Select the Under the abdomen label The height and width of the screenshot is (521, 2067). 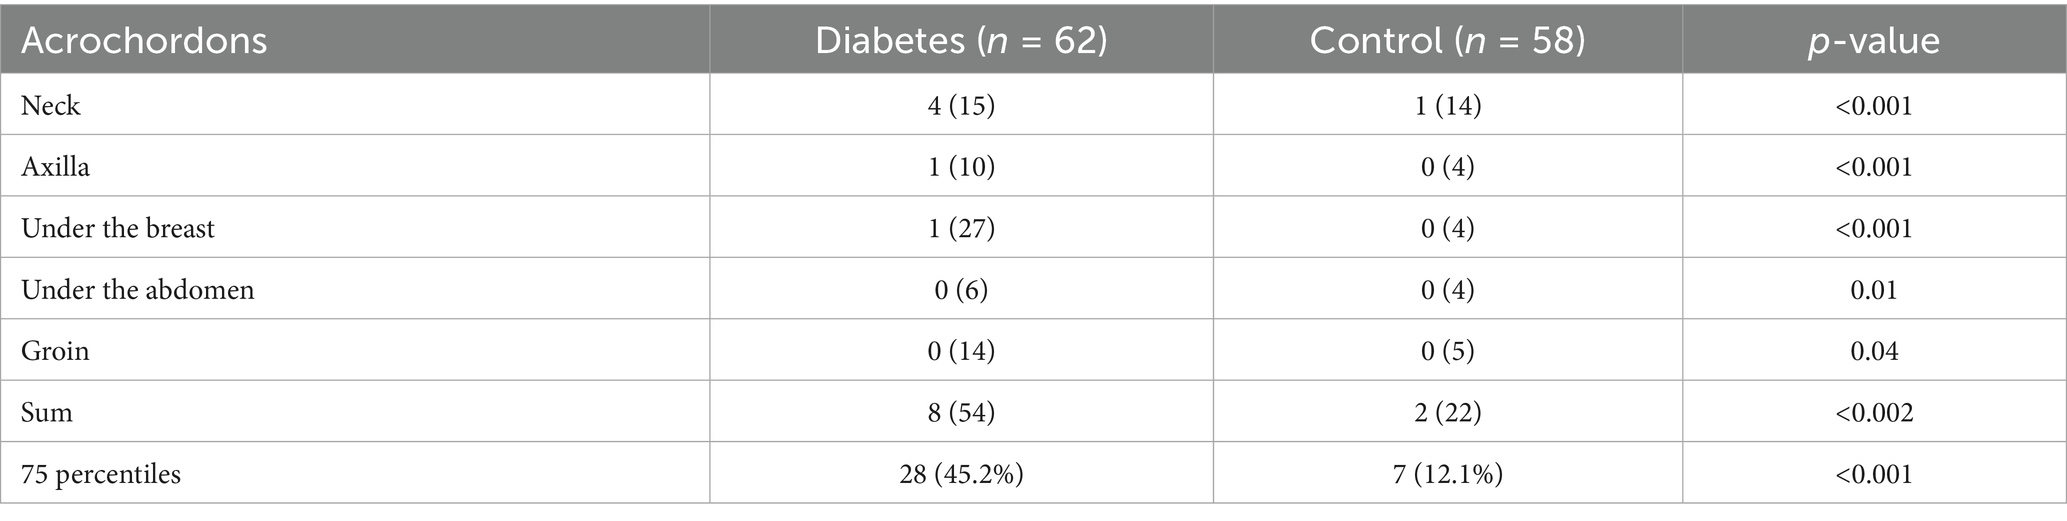click(x=138, y=290)
